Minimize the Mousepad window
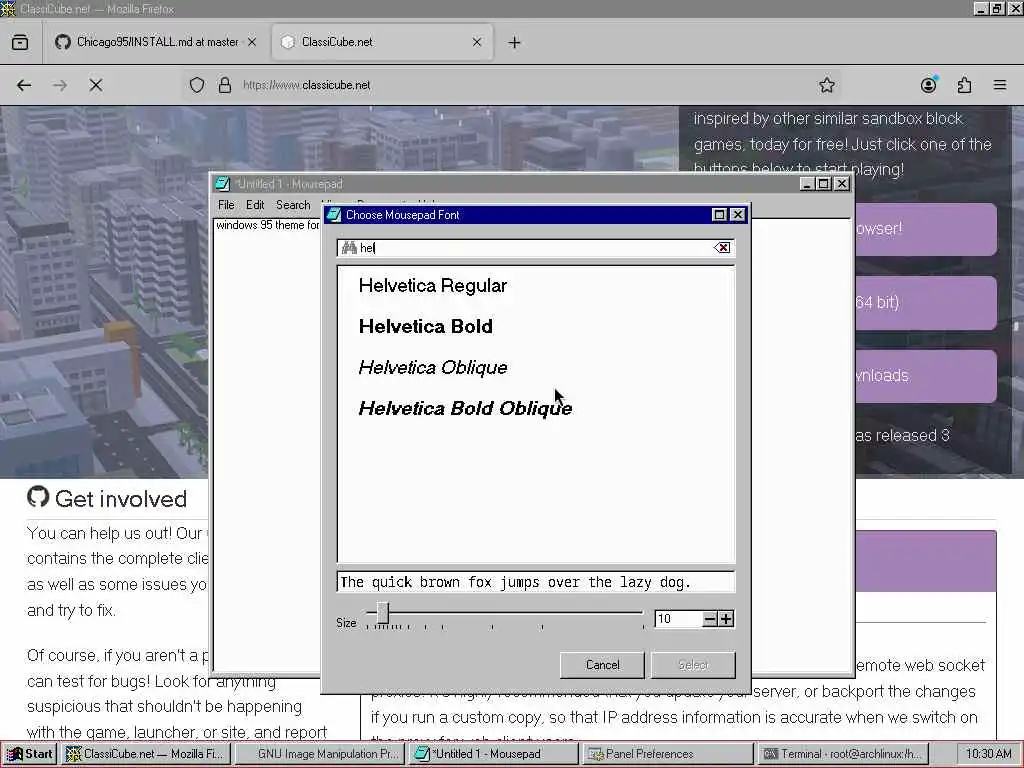 pos(807,184)
